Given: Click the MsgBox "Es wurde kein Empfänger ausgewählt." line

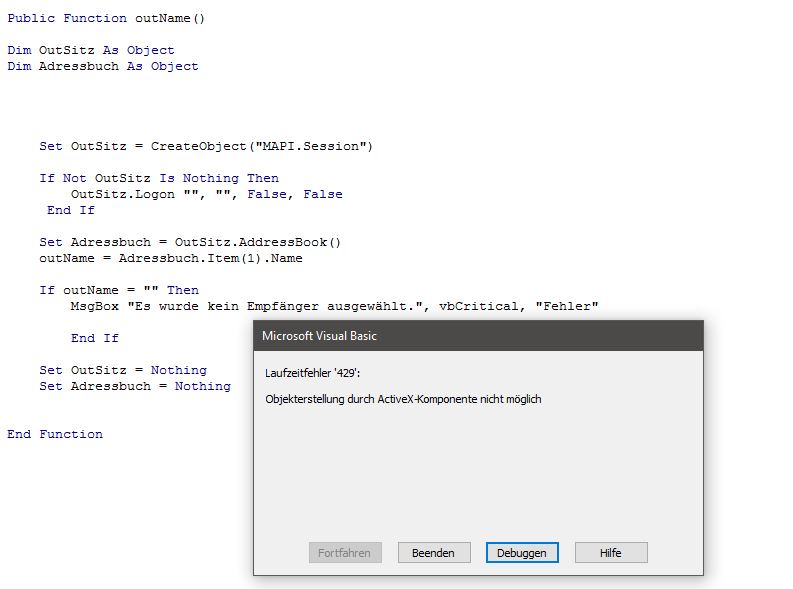Looking at the screenshot, I should point(334,306).
